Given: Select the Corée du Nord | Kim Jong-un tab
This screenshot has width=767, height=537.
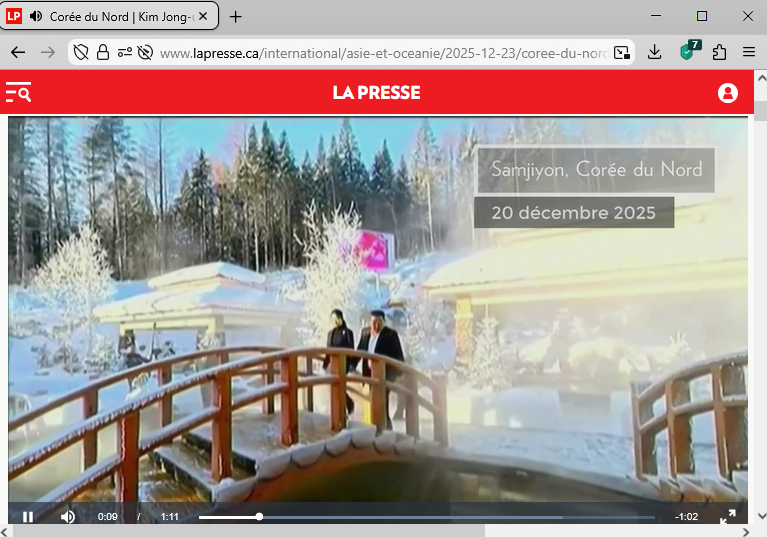Looking at the screenshot, I should [x=109, y=16].
